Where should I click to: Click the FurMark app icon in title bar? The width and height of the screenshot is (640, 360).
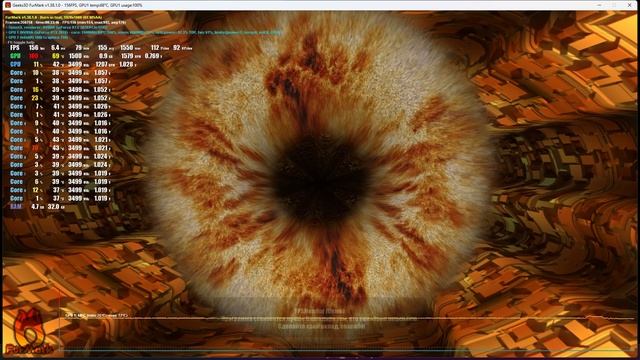tap(7, 5)
